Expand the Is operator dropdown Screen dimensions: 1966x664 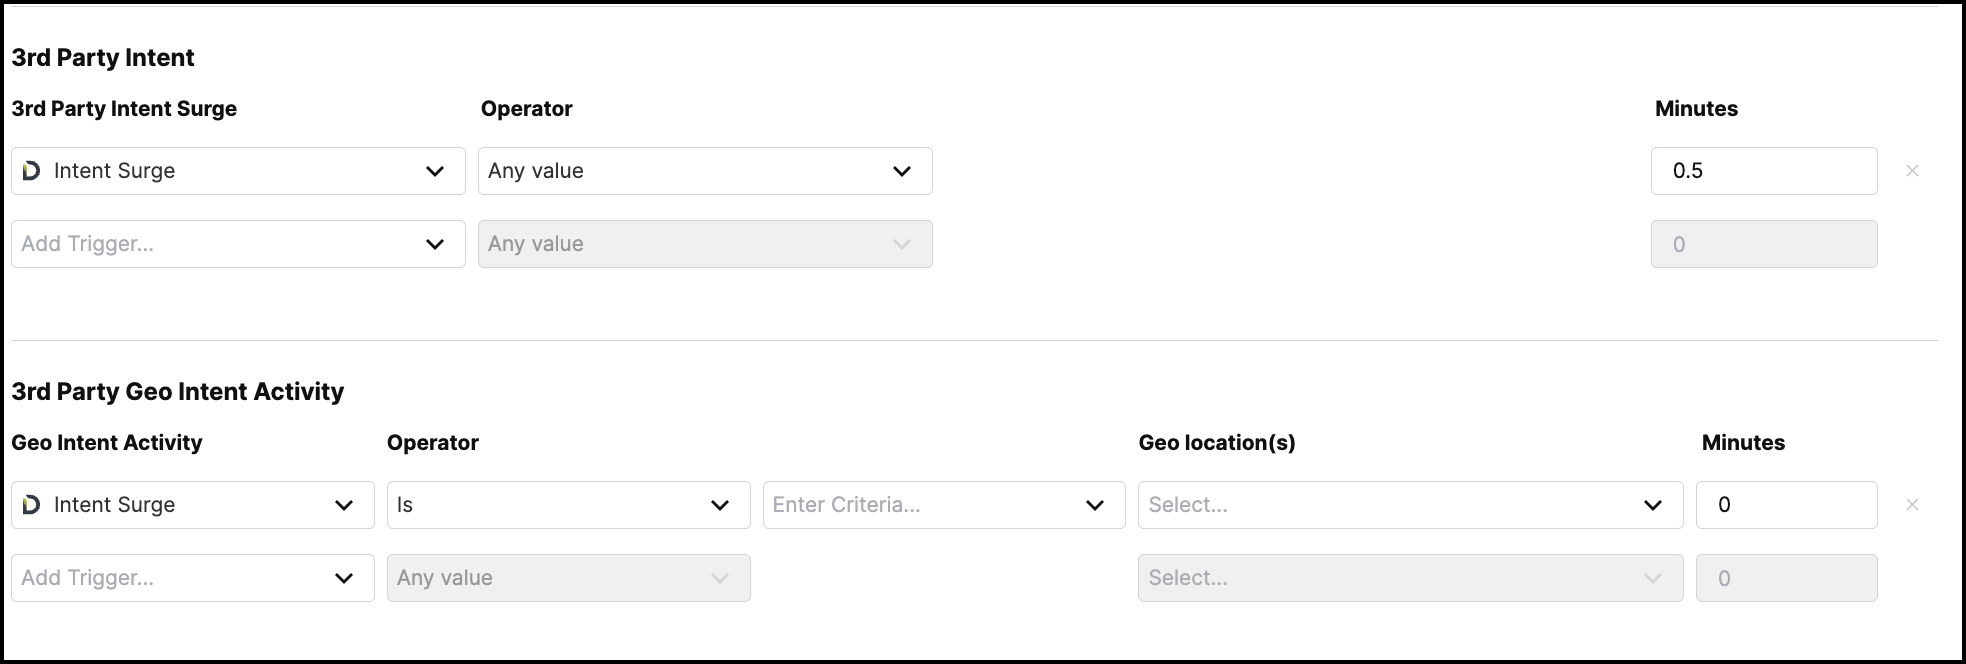(568, 505)
